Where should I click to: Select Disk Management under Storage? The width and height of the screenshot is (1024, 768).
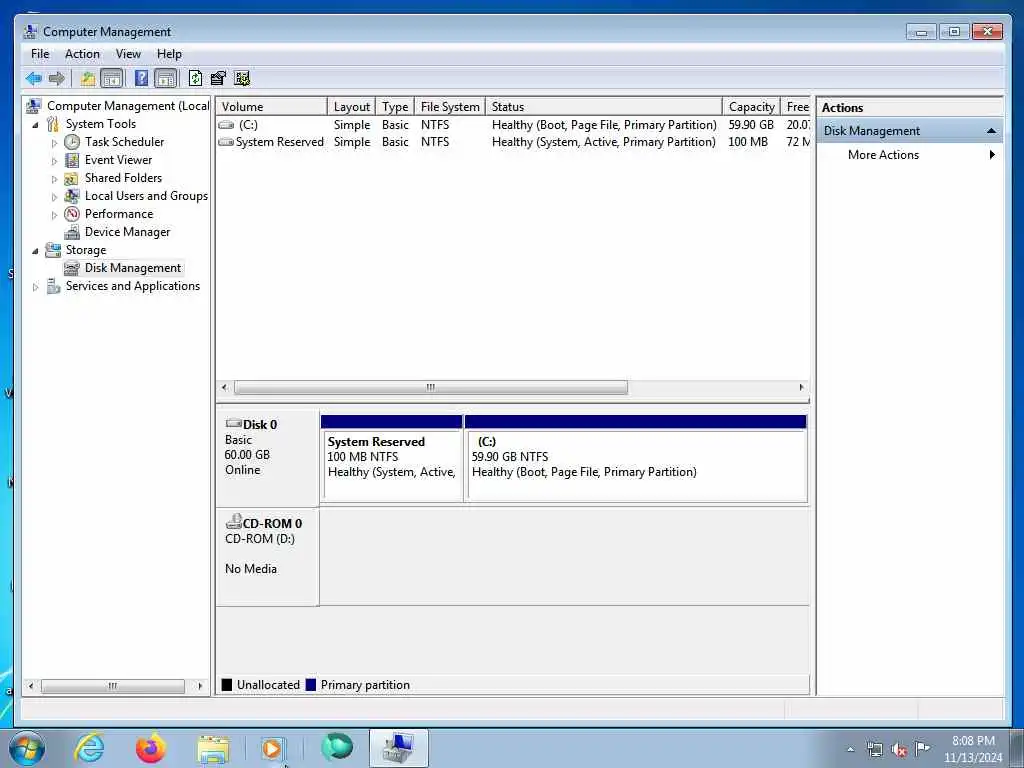tap(133, 268)
